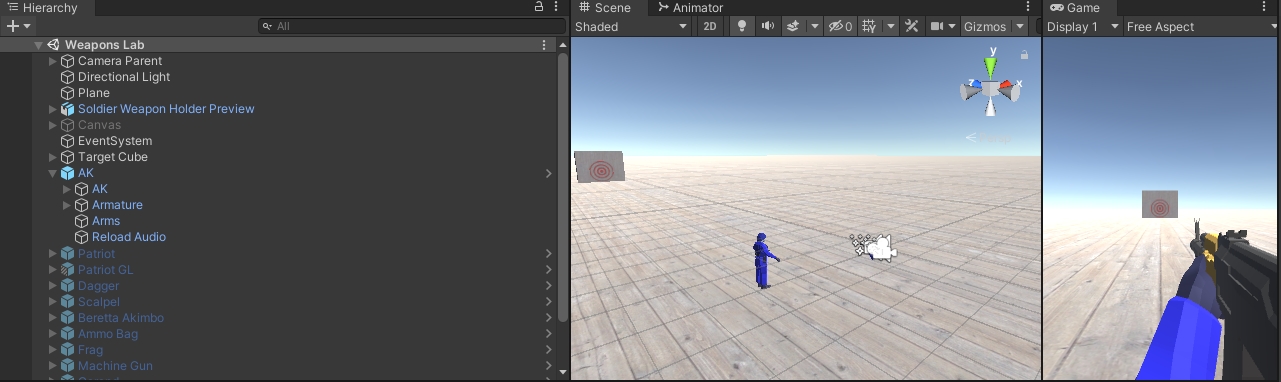The image size is (1281, 382).
Task: Toggle scene lighting with the lightbulb icon
Action: 741,27
